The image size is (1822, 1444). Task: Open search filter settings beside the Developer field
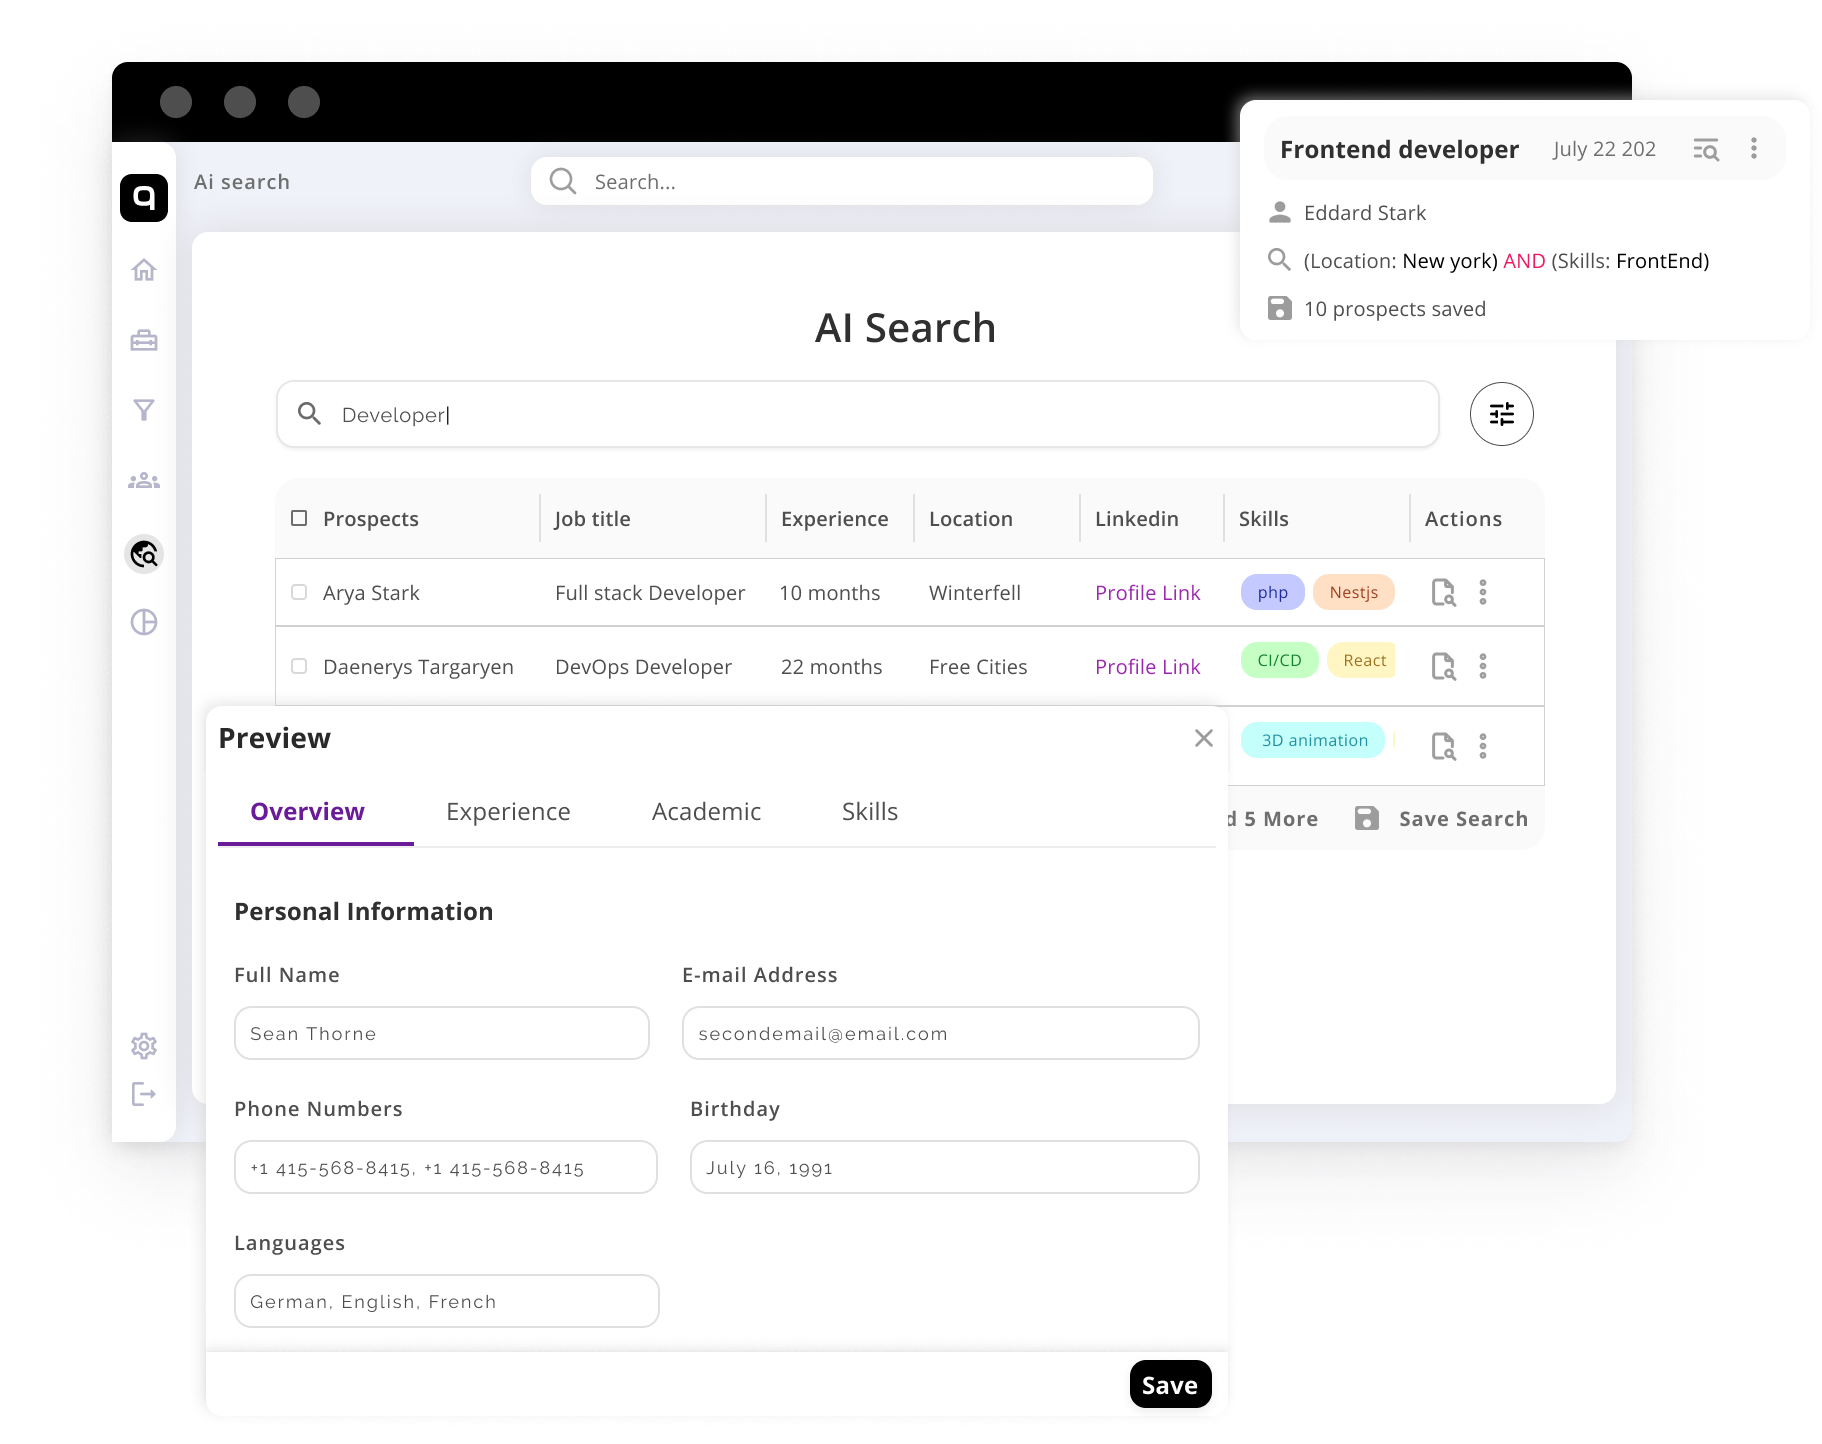(x=1501, y=413)
